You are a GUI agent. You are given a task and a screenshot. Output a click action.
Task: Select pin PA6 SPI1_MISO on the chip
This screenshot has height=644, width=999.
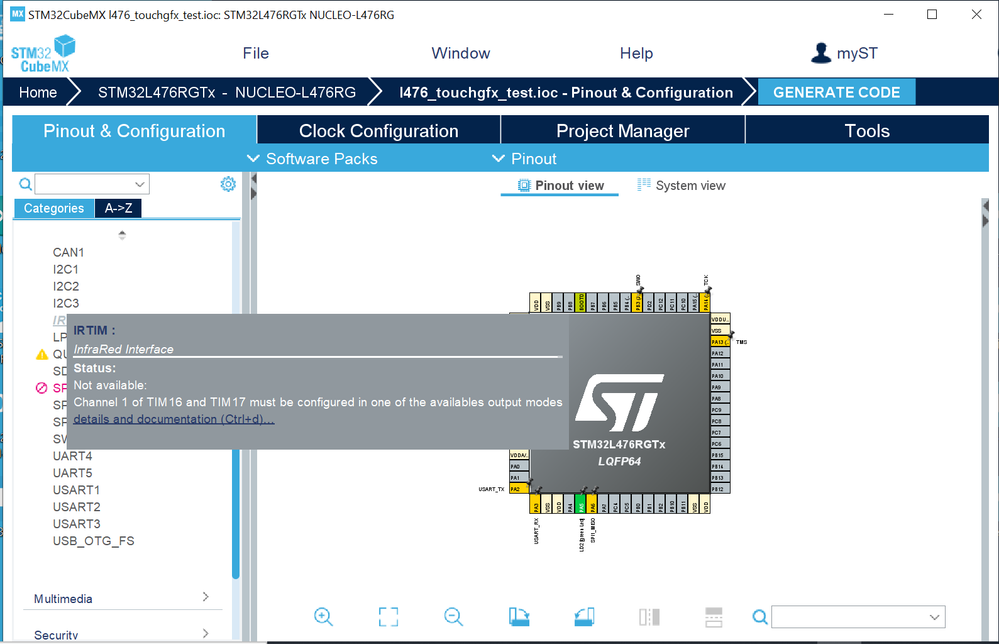(592, 503)
